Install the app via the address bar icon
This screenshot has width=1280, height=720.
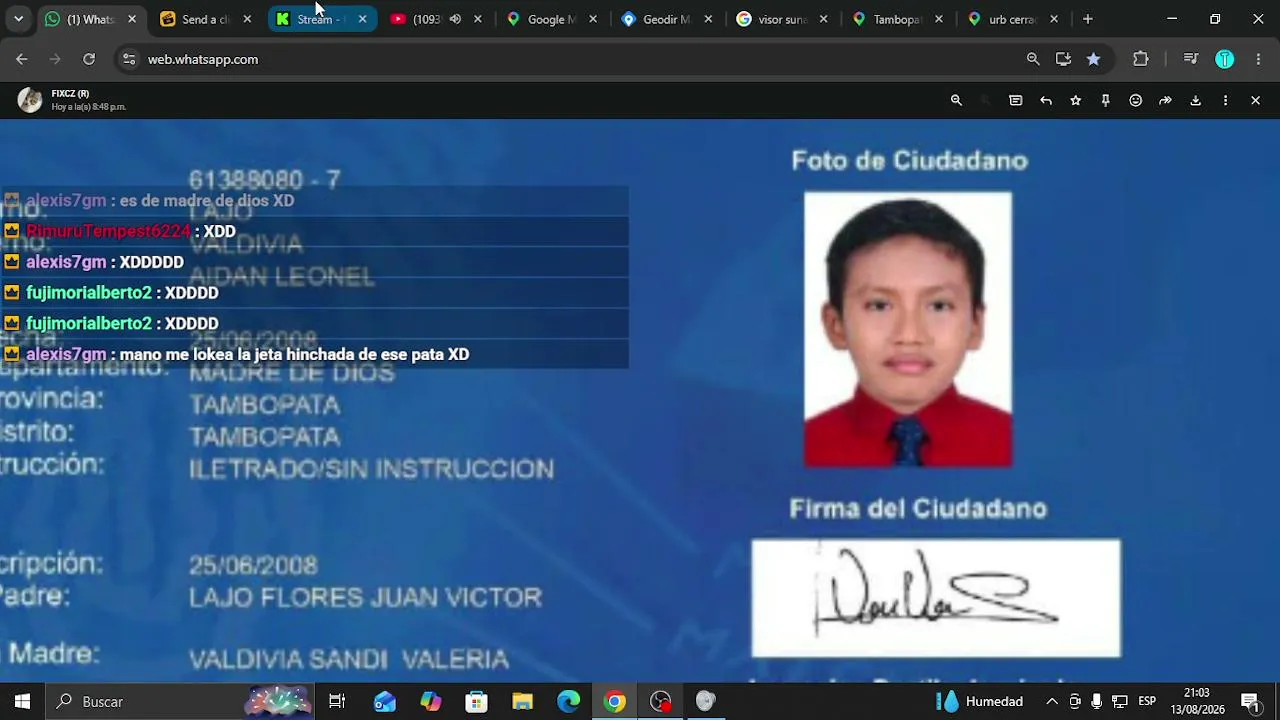[1063, 59]
